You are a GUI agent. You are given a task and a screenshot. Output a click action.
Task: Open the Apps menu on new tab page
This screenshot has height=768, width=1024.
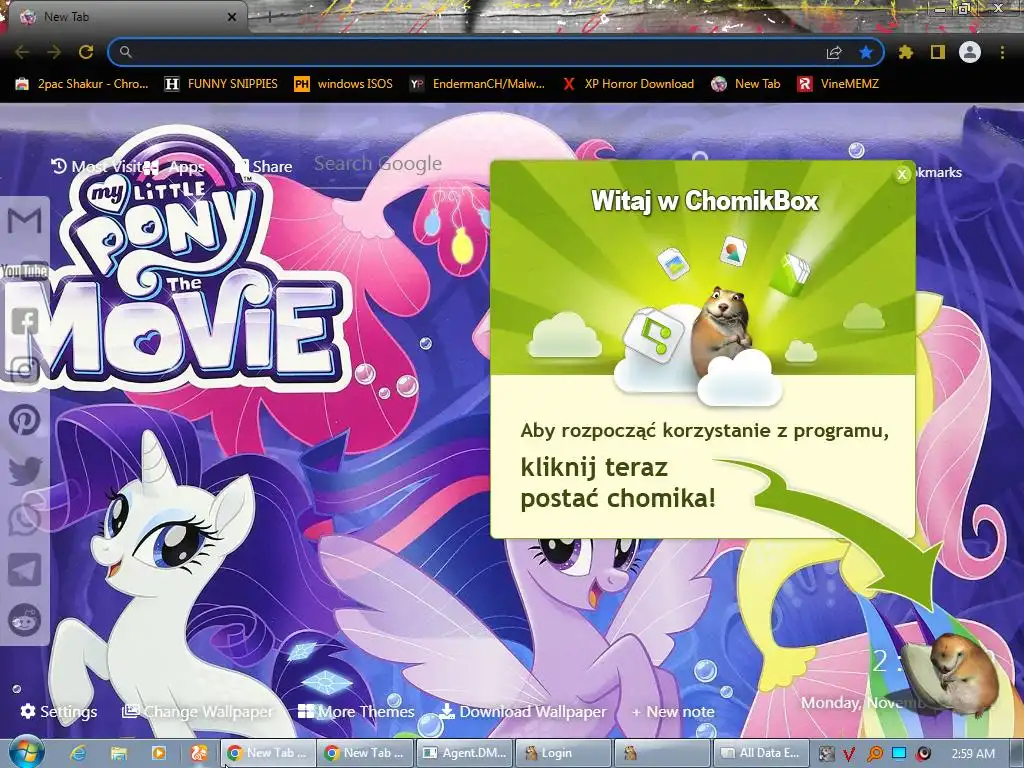click(x=175, y=167)
